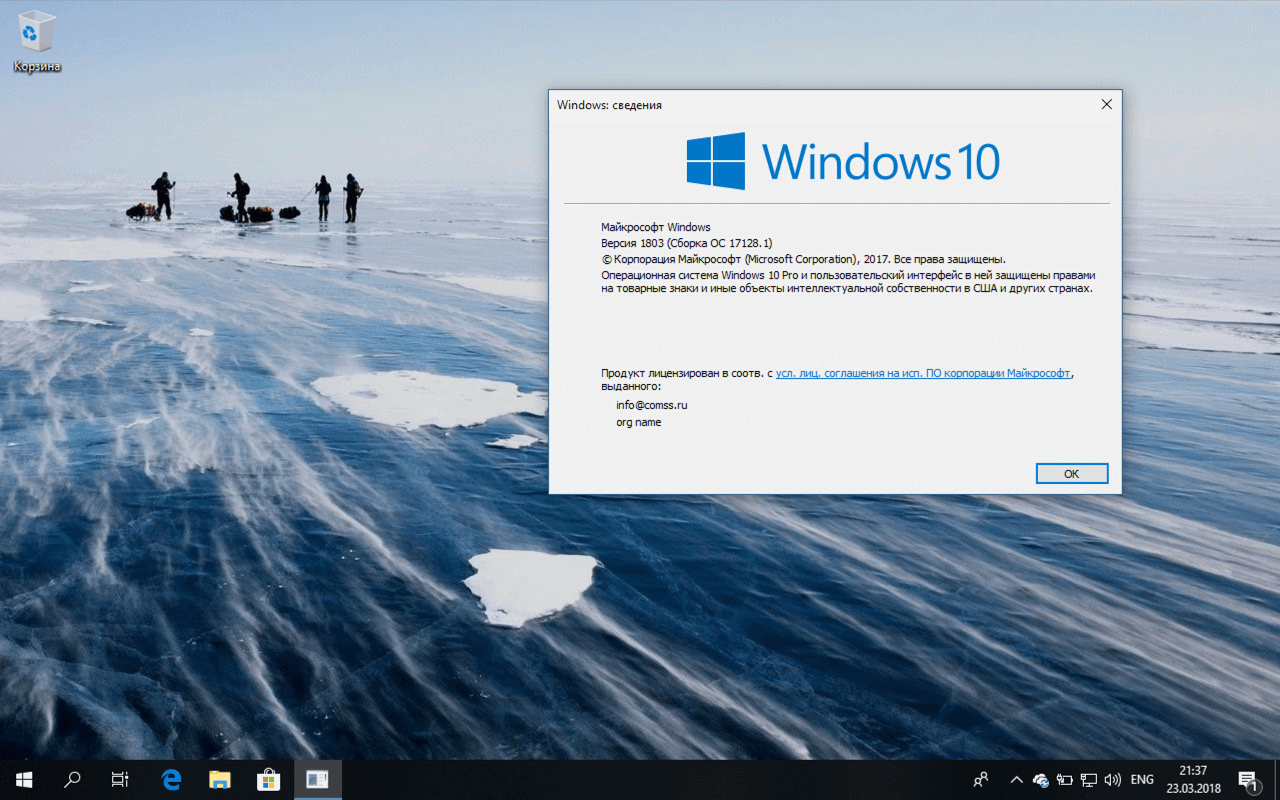Screen dimensions: 1280x800
Task: Open File Explorer from the taskbar
Action: point(220,780)
